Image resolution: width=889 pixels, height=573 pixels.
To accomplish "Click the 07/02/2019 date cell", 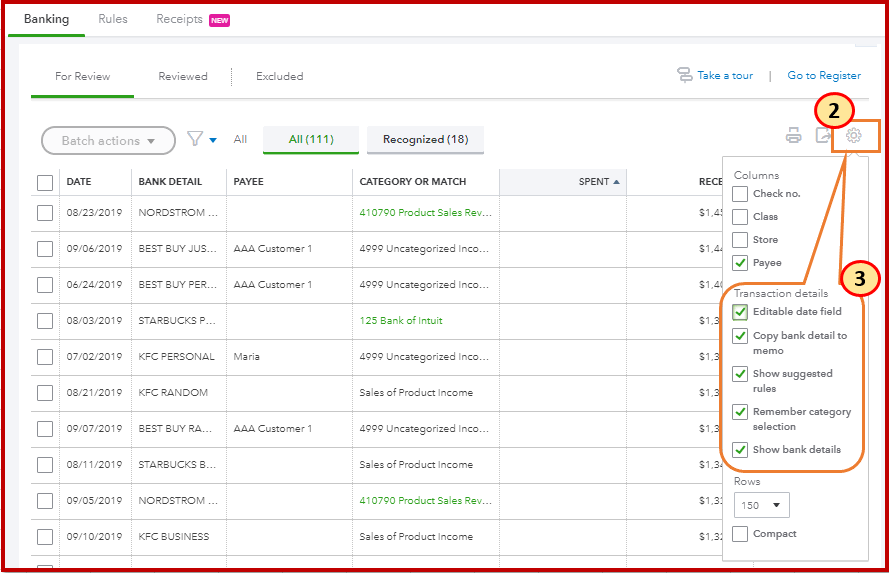I will 94,356.
